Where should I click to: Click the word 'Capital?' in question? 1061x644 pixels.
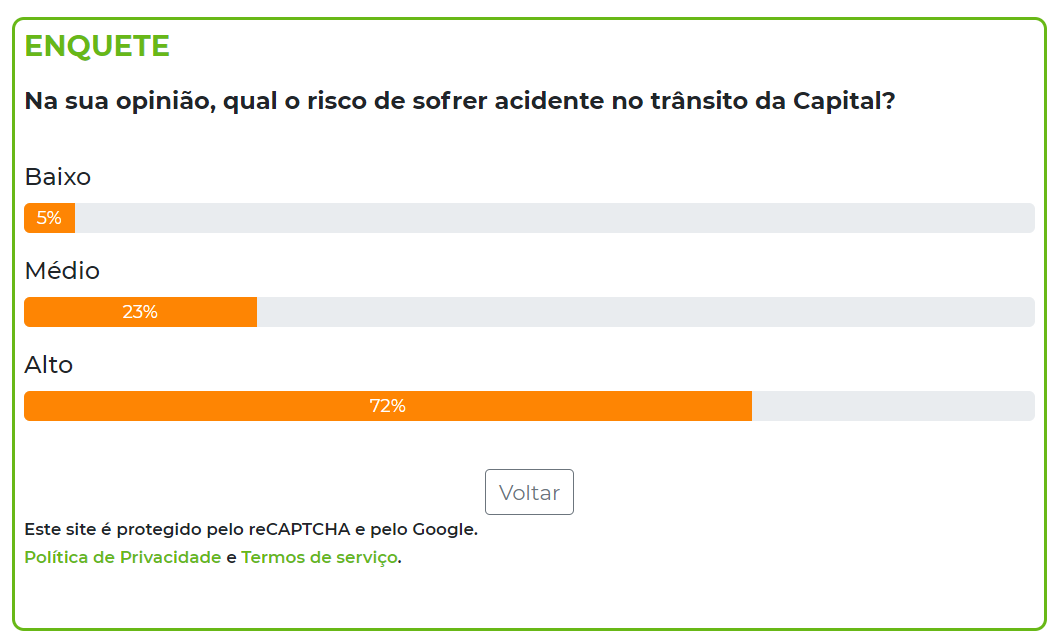844,101
